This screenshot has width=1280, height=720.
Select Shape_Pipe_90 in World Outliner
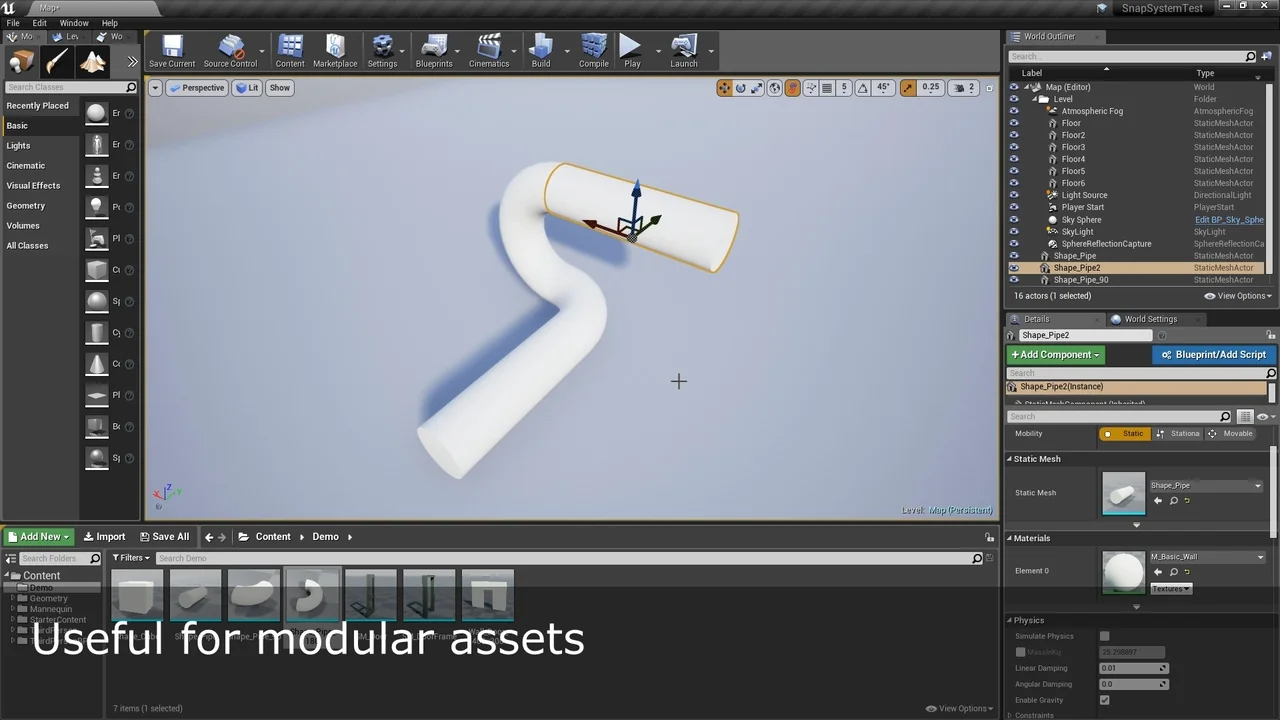(1080, 280)
